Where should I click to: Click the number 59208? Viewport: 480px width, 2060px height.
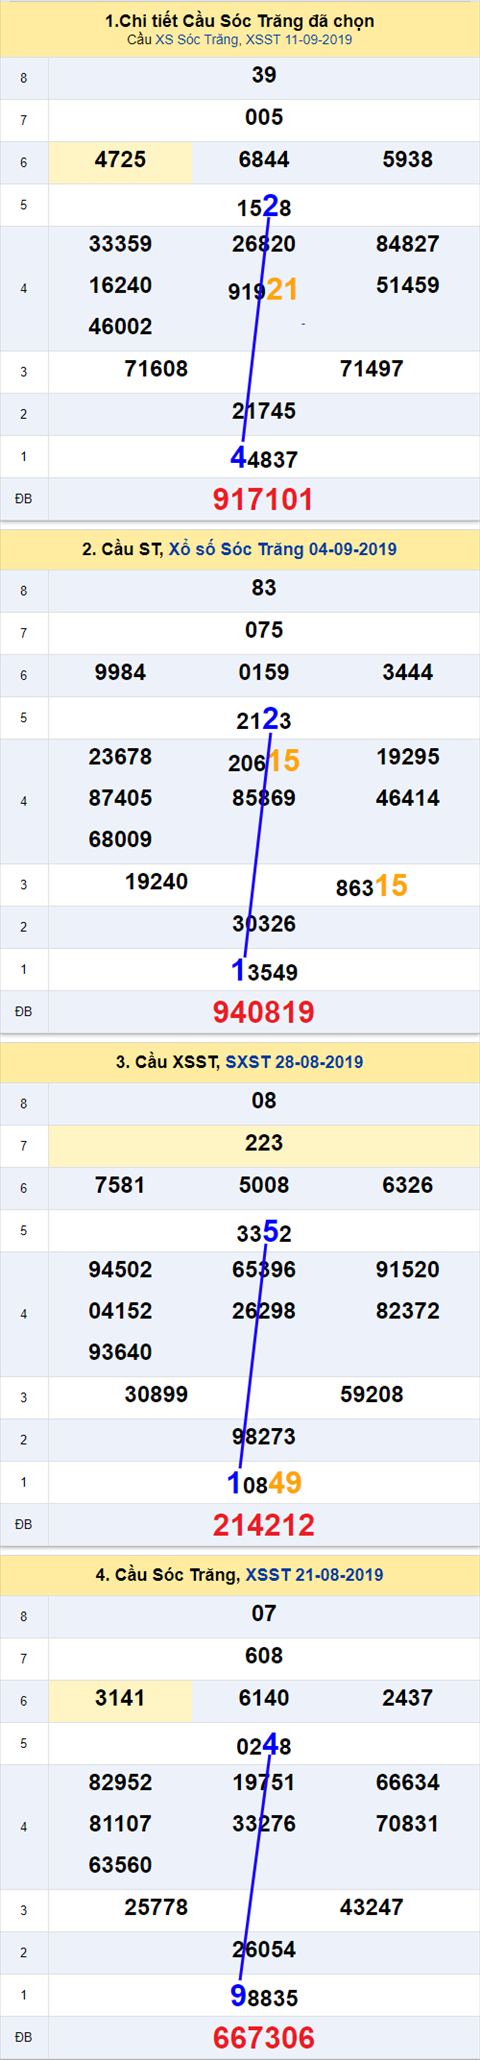[372, 1395]
